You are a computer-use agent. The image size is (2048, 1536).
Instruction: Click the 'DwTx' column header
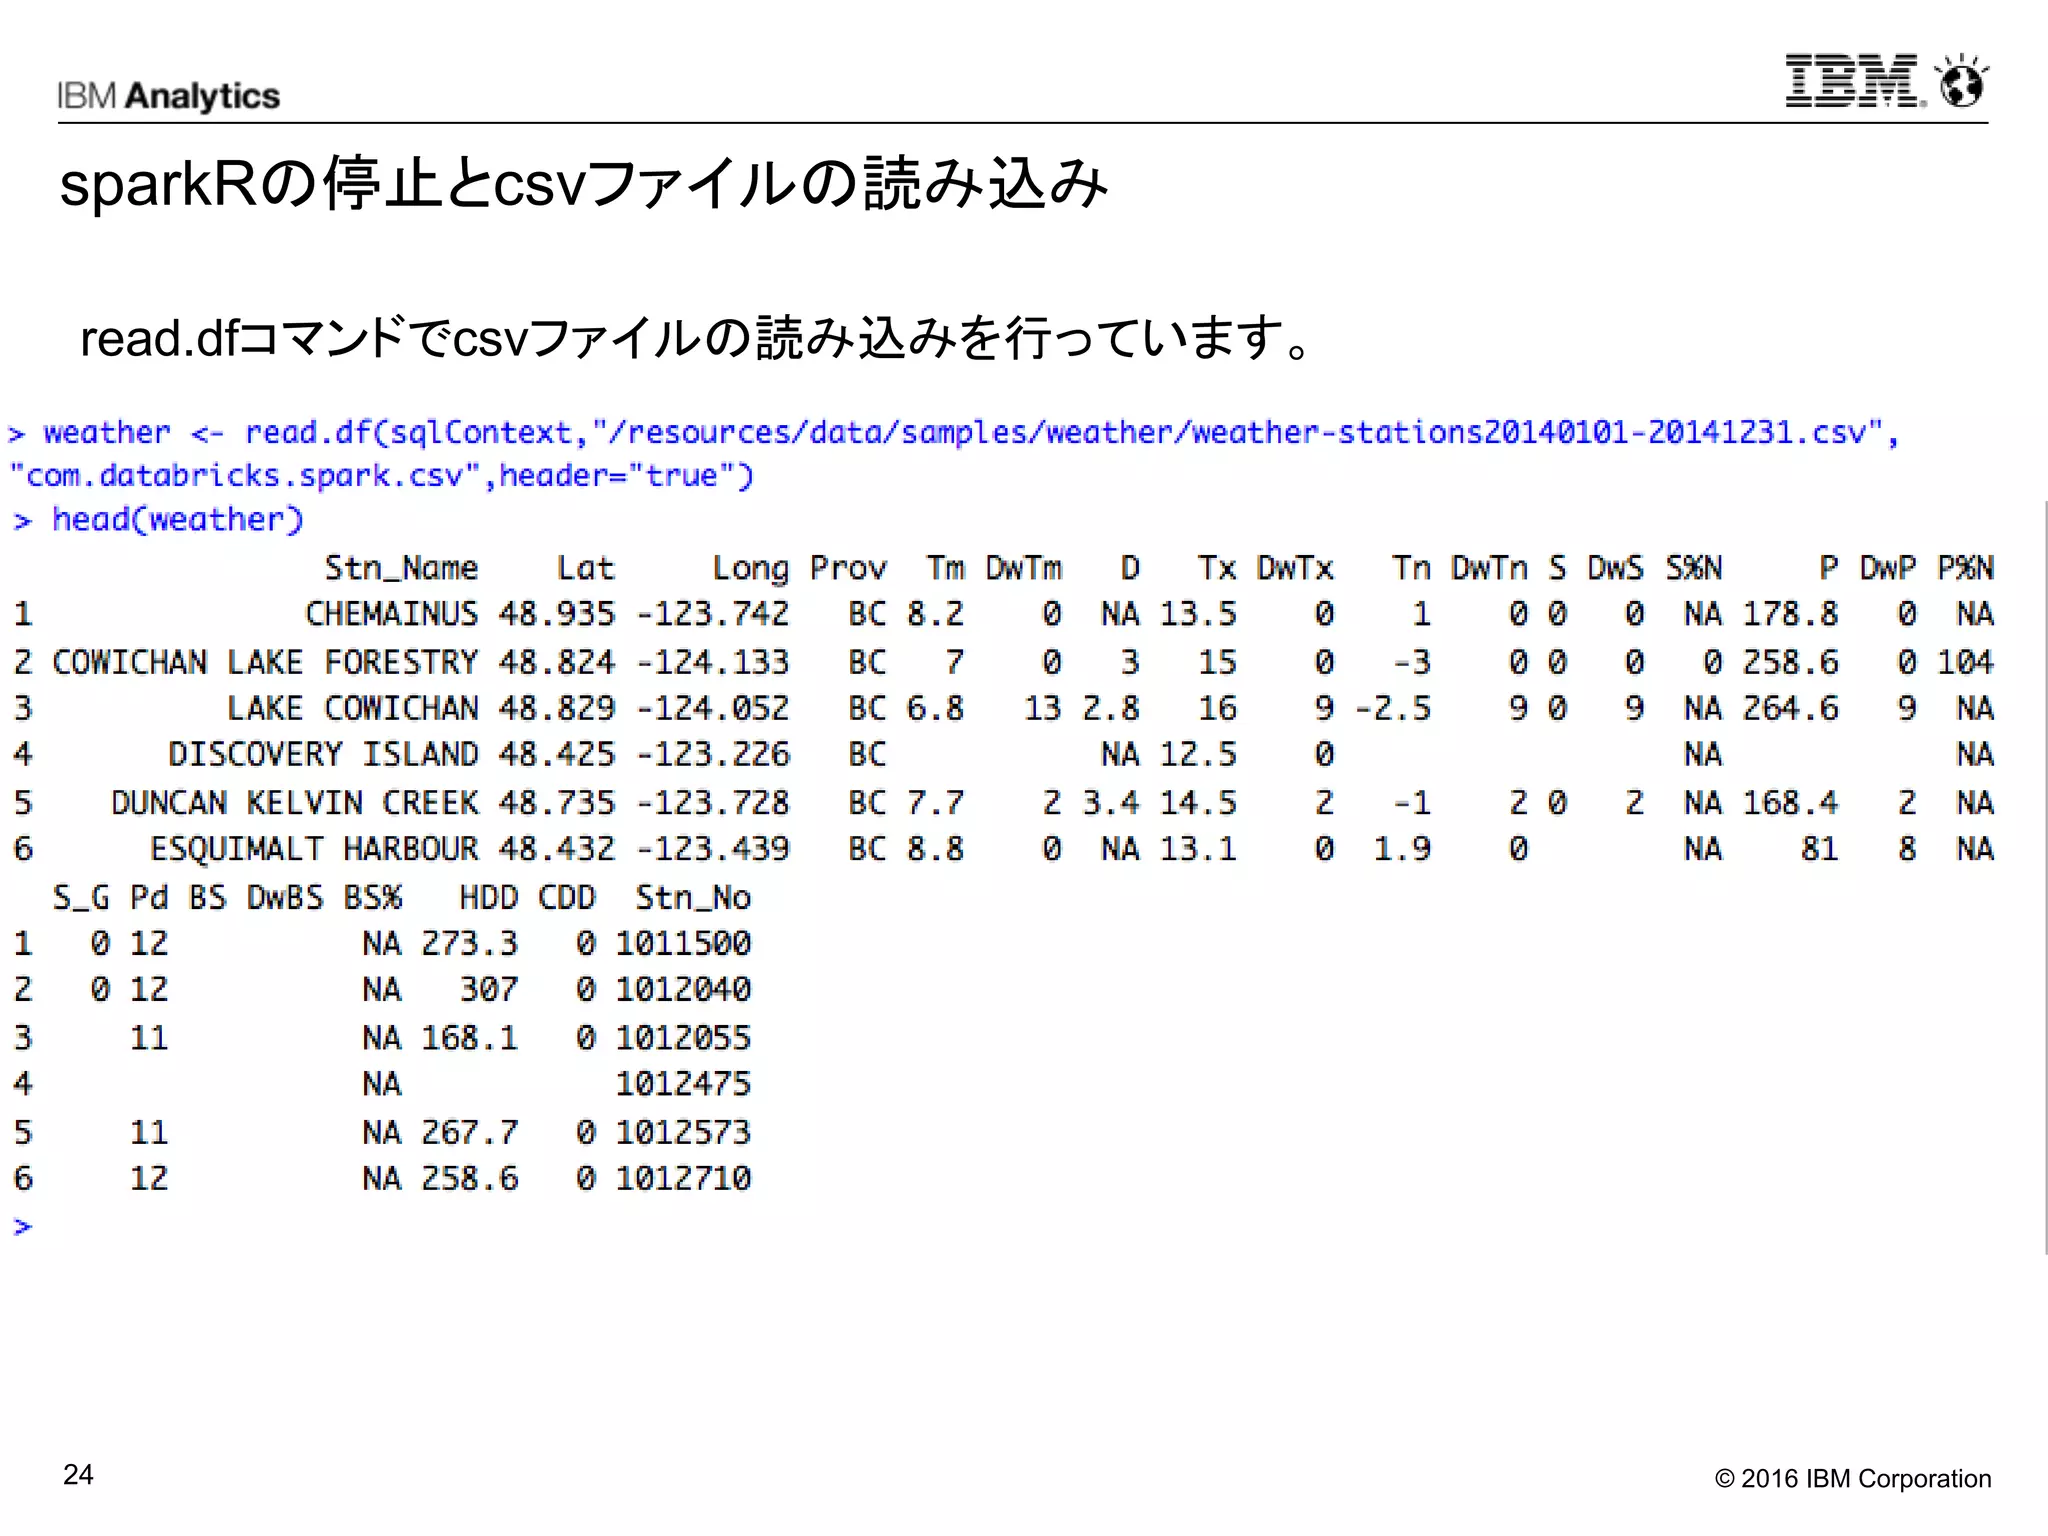click(1295, 568)
